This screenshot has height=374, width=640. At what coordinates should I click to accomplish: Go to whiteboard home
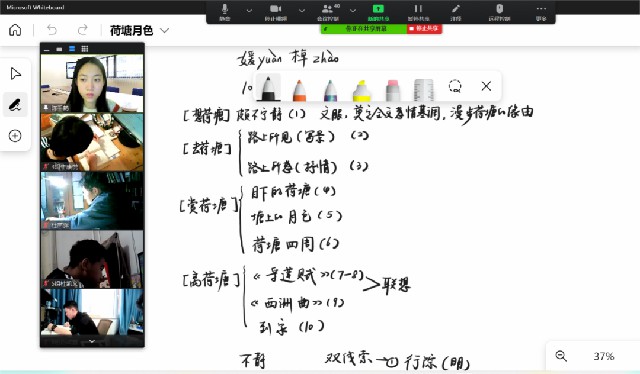click(15, 30)
